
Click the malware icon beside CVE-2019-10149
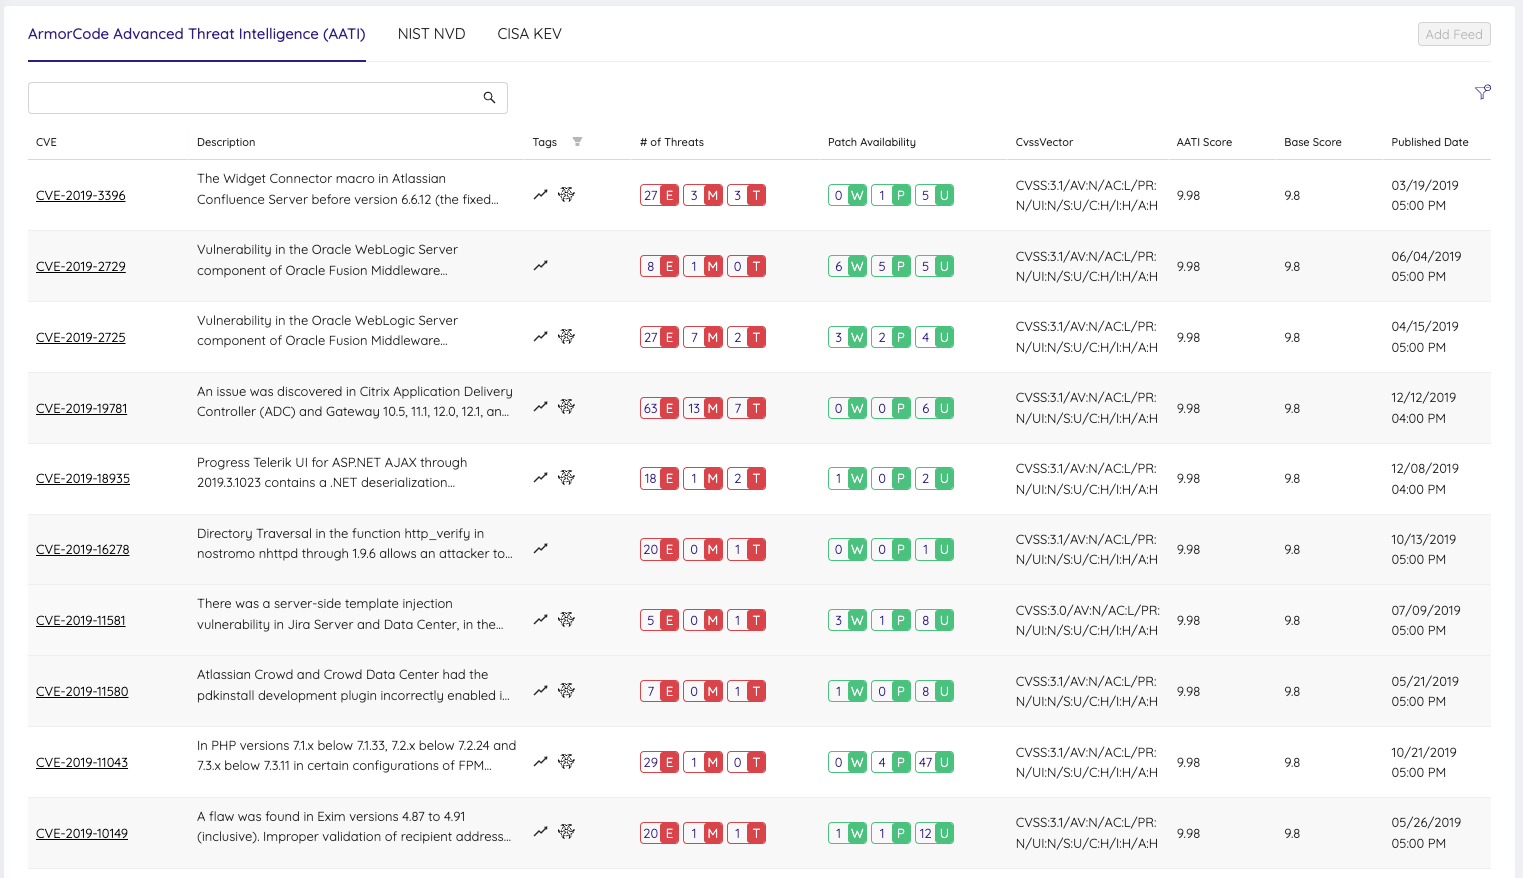567,832
